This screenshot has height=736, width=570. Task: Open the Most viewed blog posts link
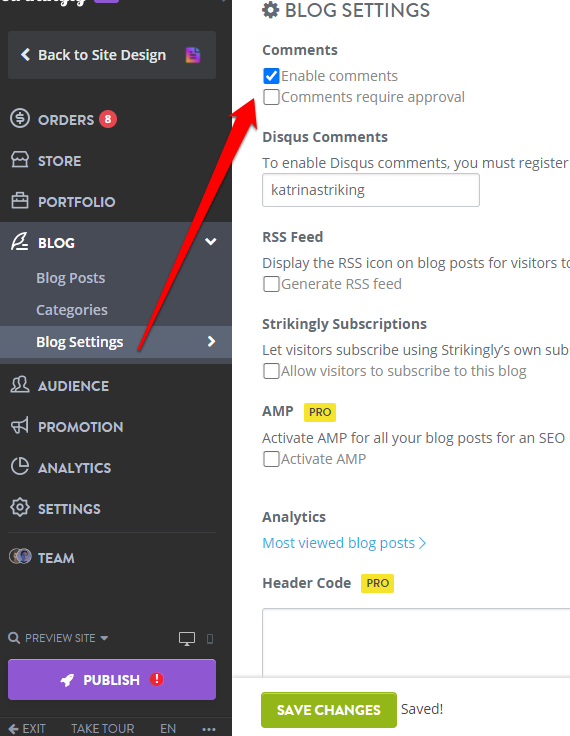344,543
